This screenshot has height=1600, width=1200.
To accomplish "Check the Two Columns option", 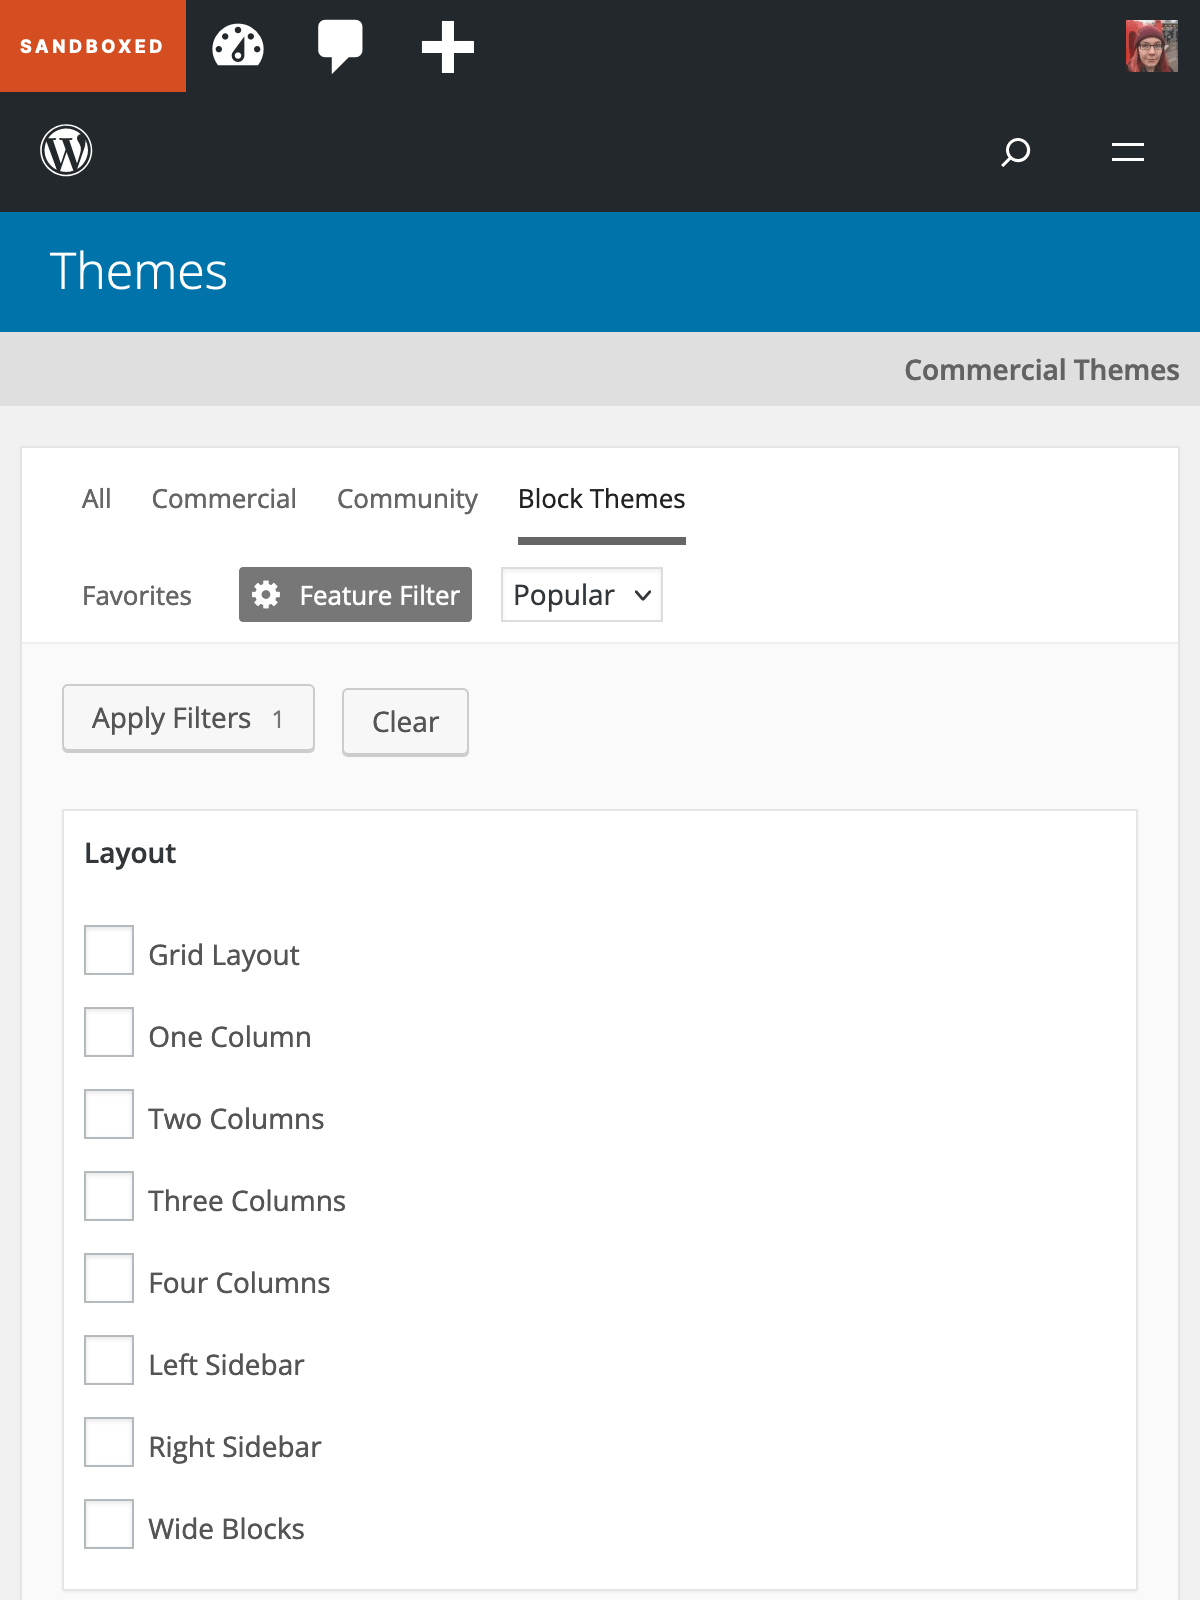I will pyautogui.click(x=109, y=1114).
